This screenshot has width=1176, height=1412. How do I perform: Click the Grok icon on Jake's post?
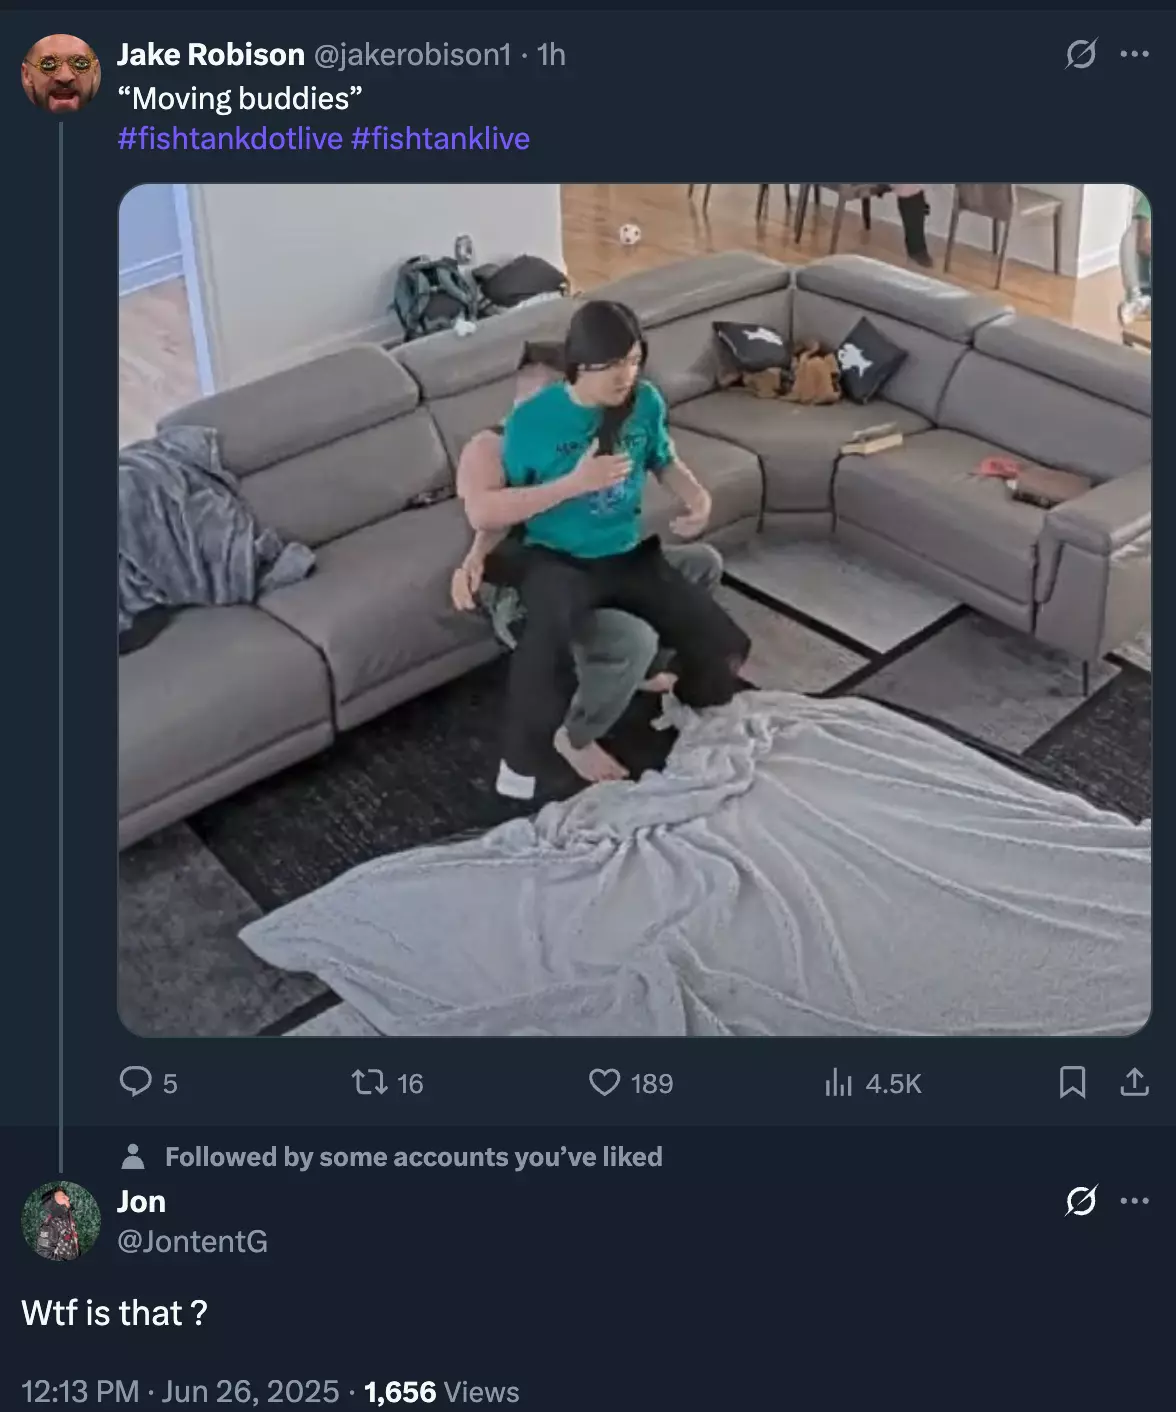[1080, 54]
